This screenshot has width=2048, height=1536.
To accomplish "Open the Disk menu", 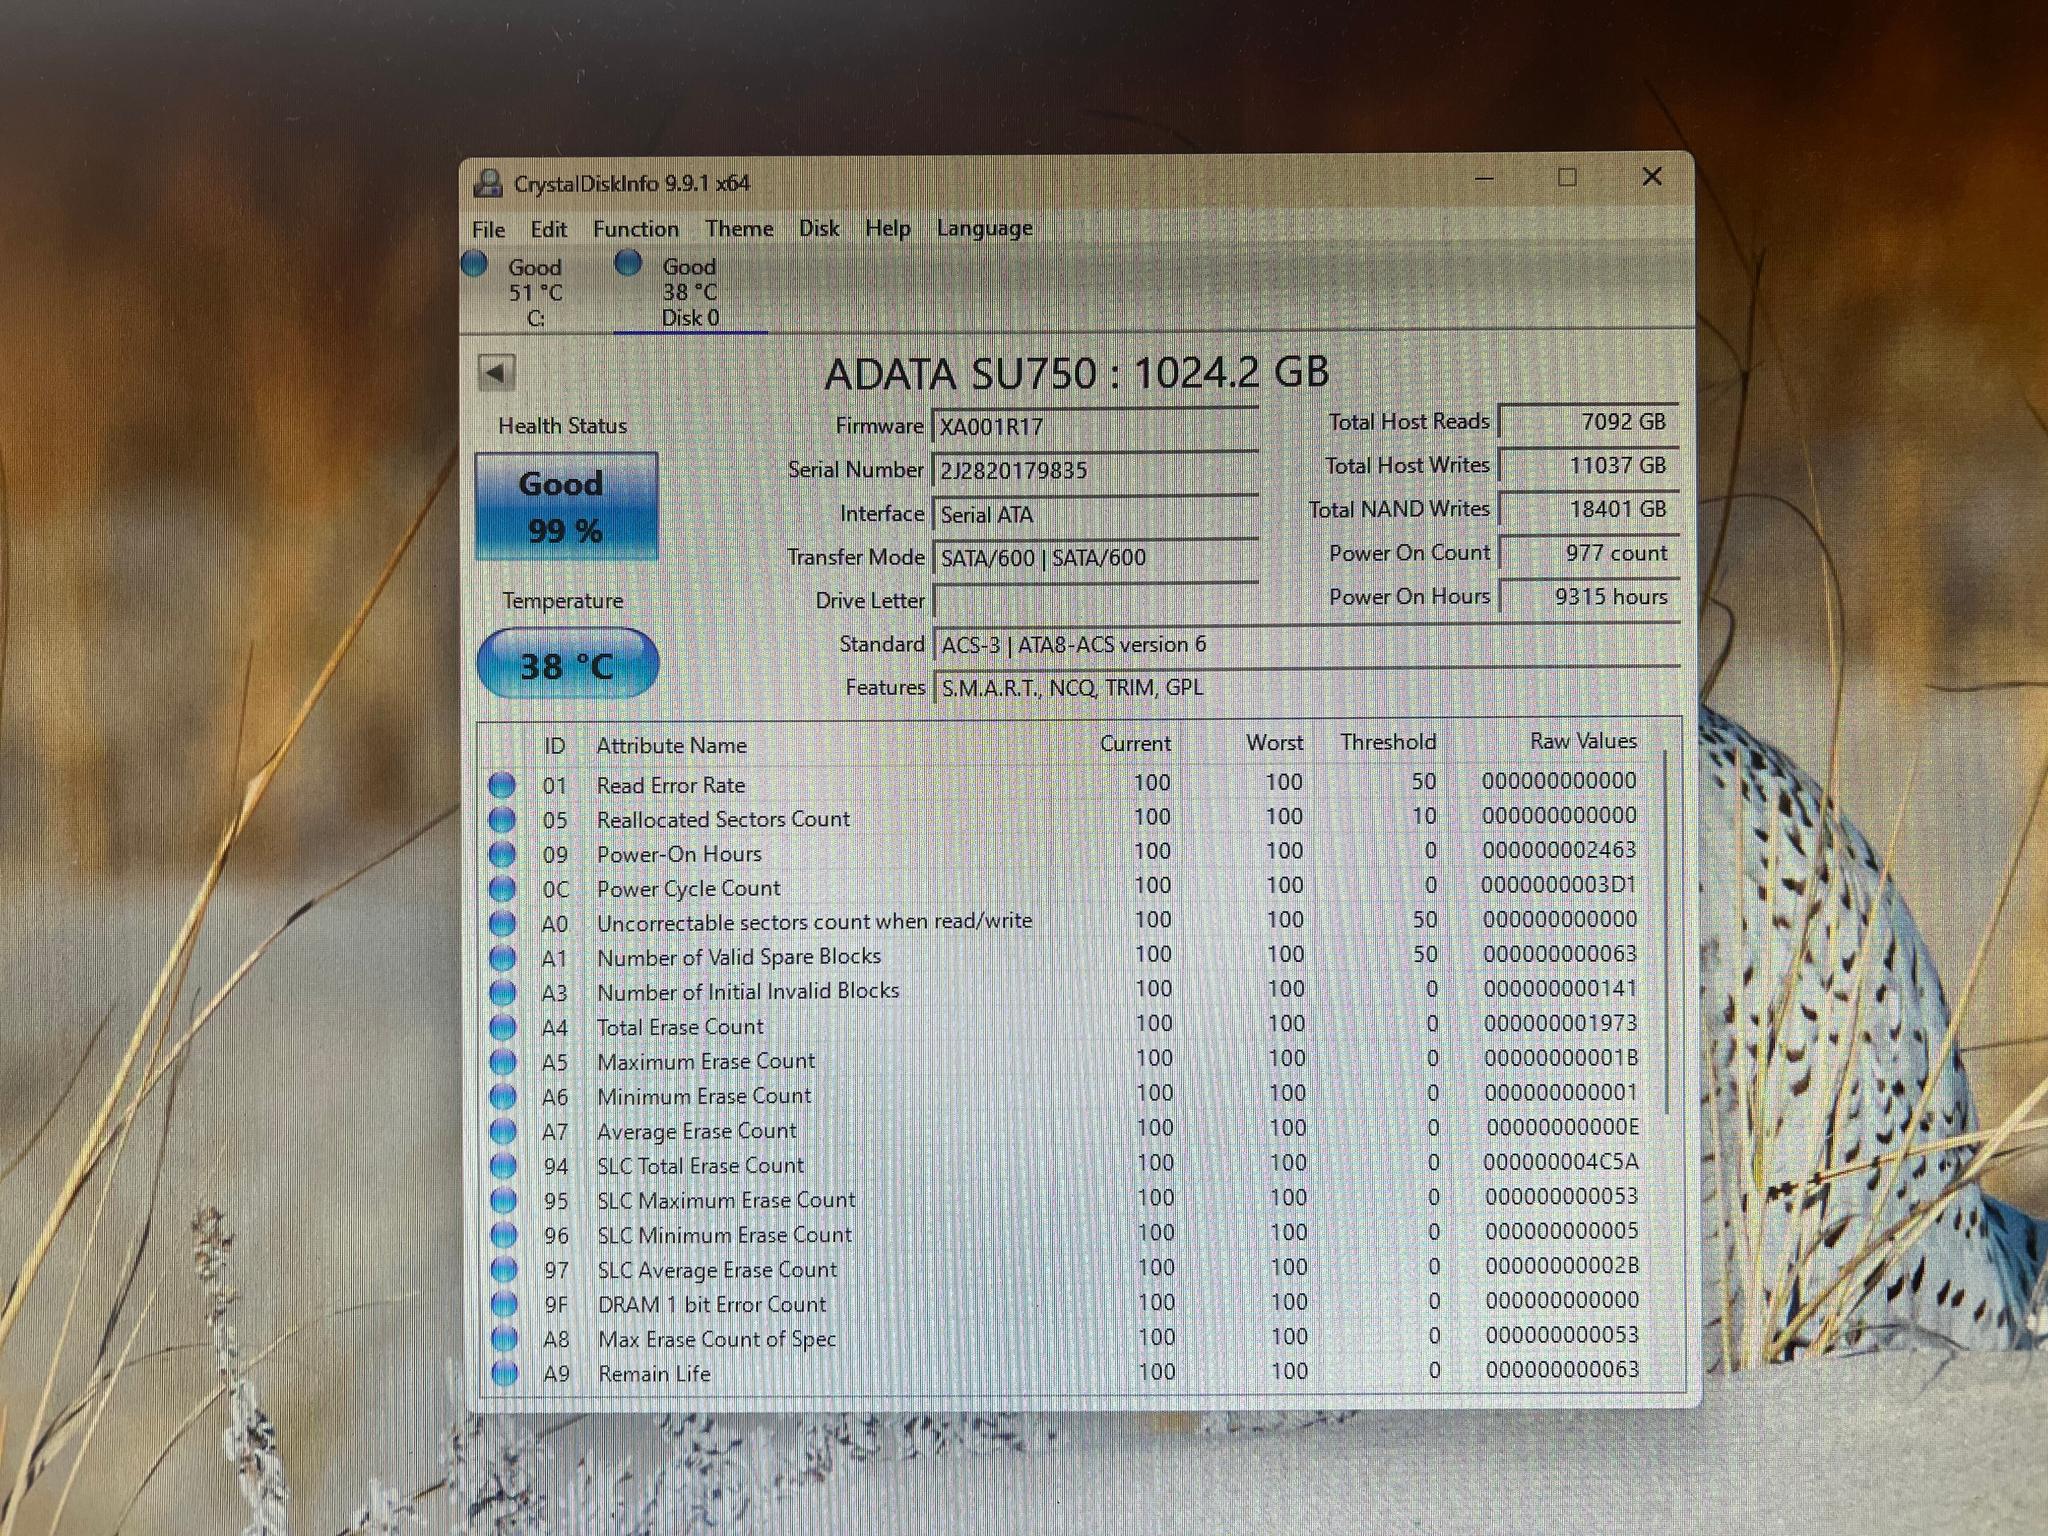I will click(819, 228).
